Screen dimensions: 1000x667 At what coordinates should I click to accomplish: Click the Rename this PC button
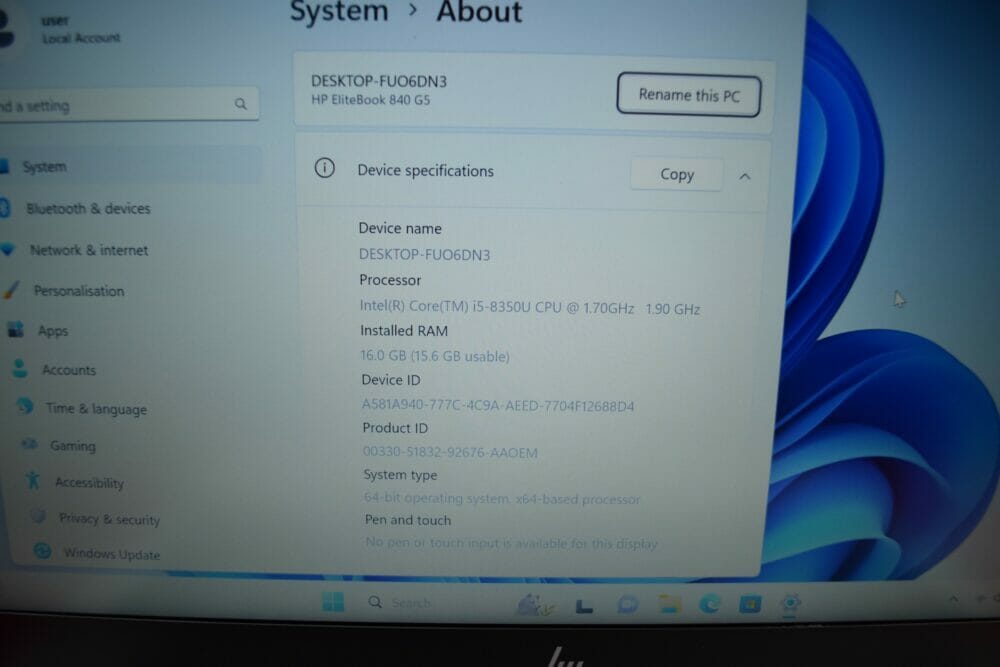(689, 95)
